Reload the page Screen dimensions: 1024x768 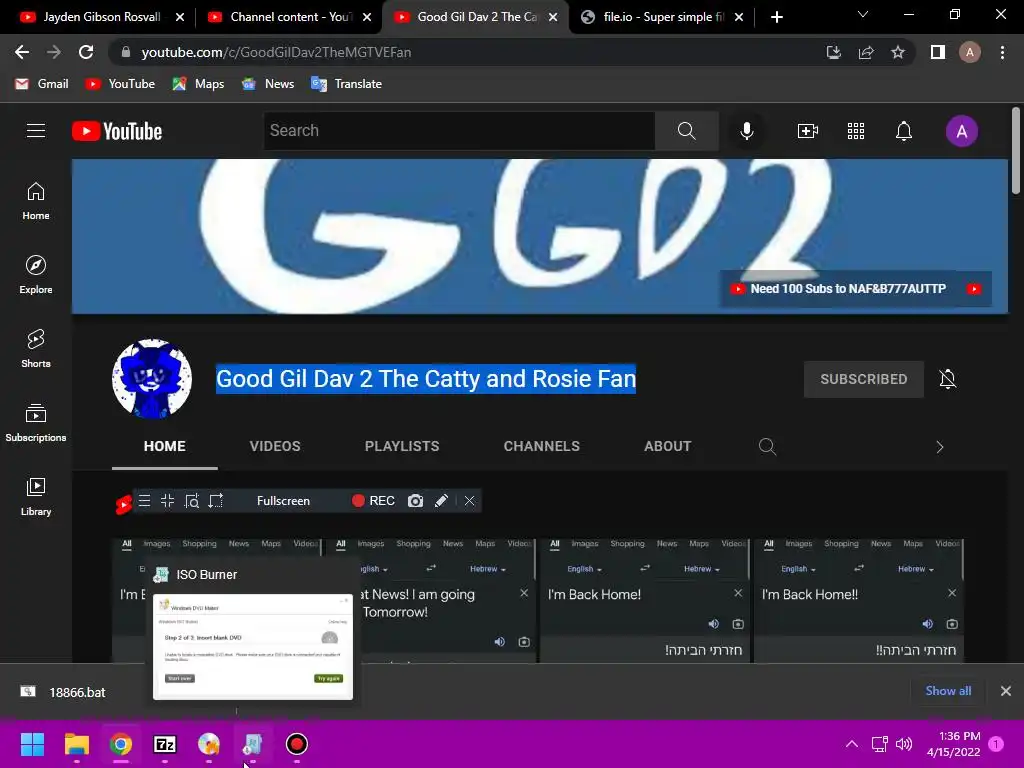click(86, 52)
